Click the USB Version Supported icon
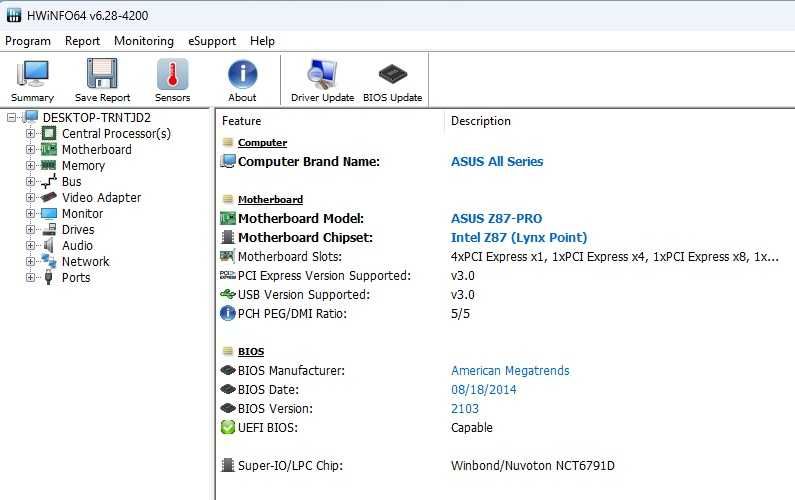 click(228, 294)
